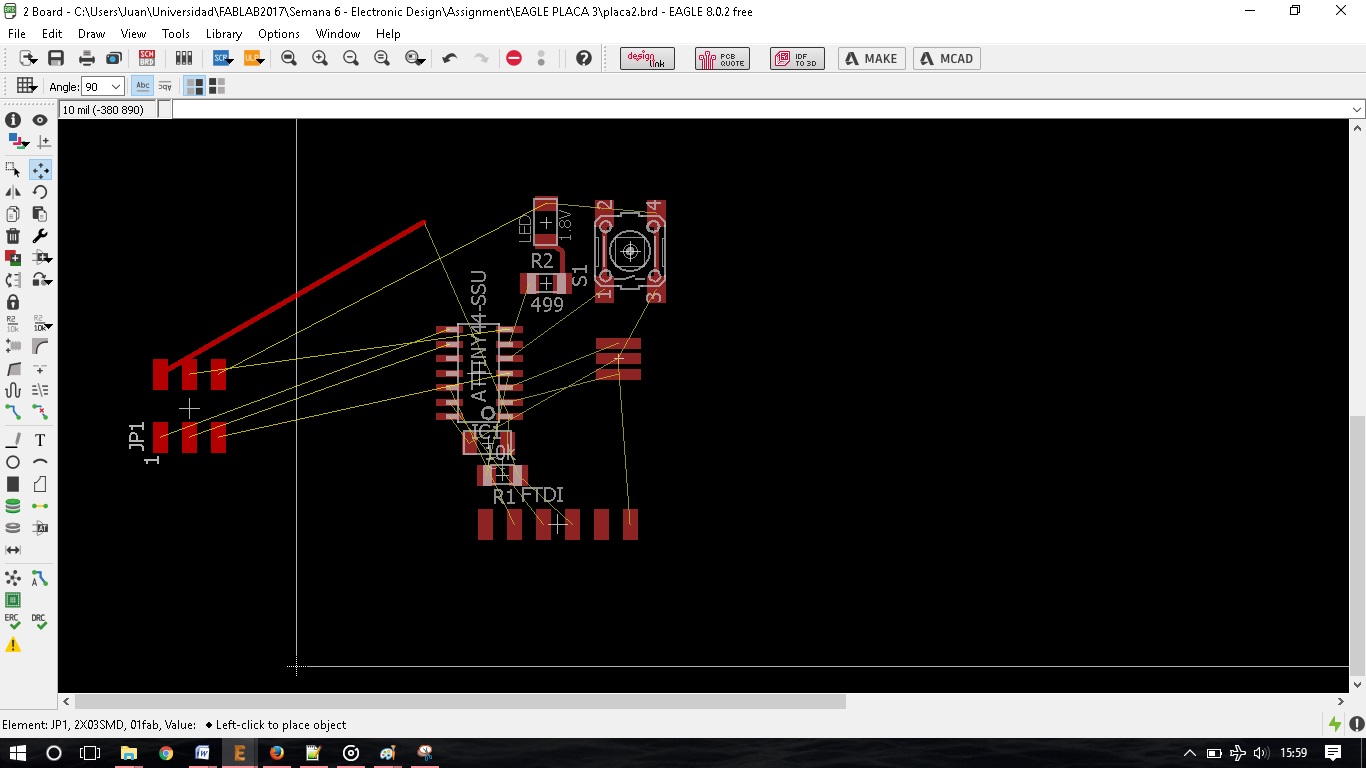Toggle mirrored text orientation button
This screenshot has height=768, width=1366.
(x=165, y=87)
